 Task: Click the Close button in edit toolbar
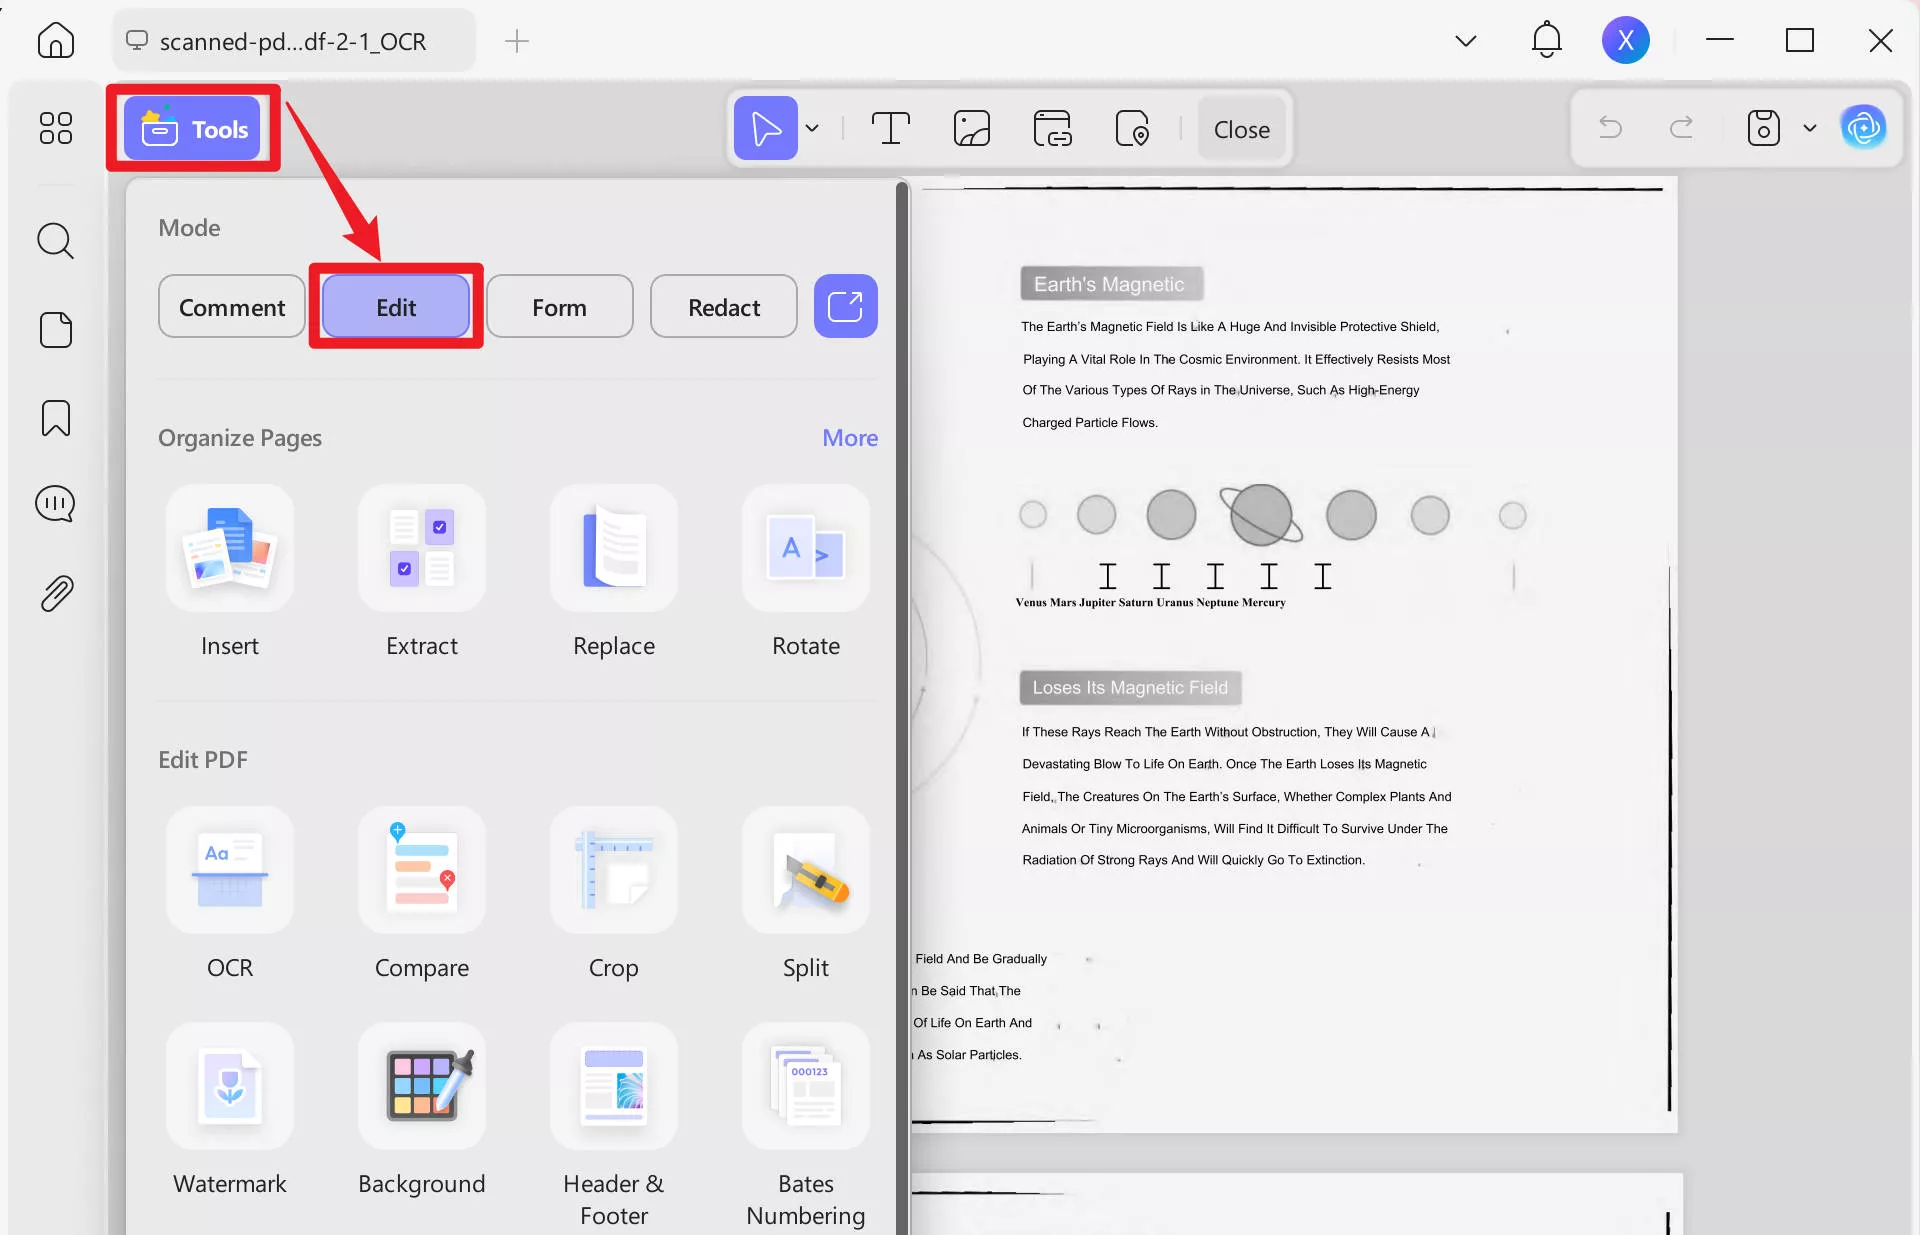click(x=1241, y=130)
